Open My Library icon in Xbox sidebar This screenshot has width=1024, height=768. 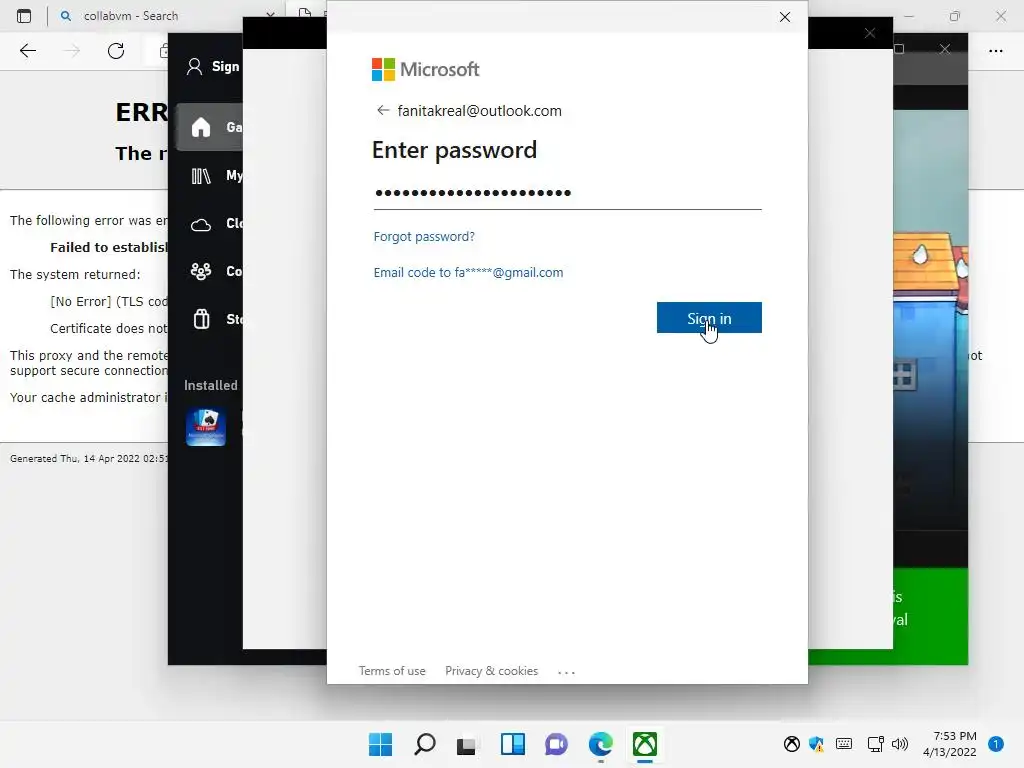click(200, 176)
